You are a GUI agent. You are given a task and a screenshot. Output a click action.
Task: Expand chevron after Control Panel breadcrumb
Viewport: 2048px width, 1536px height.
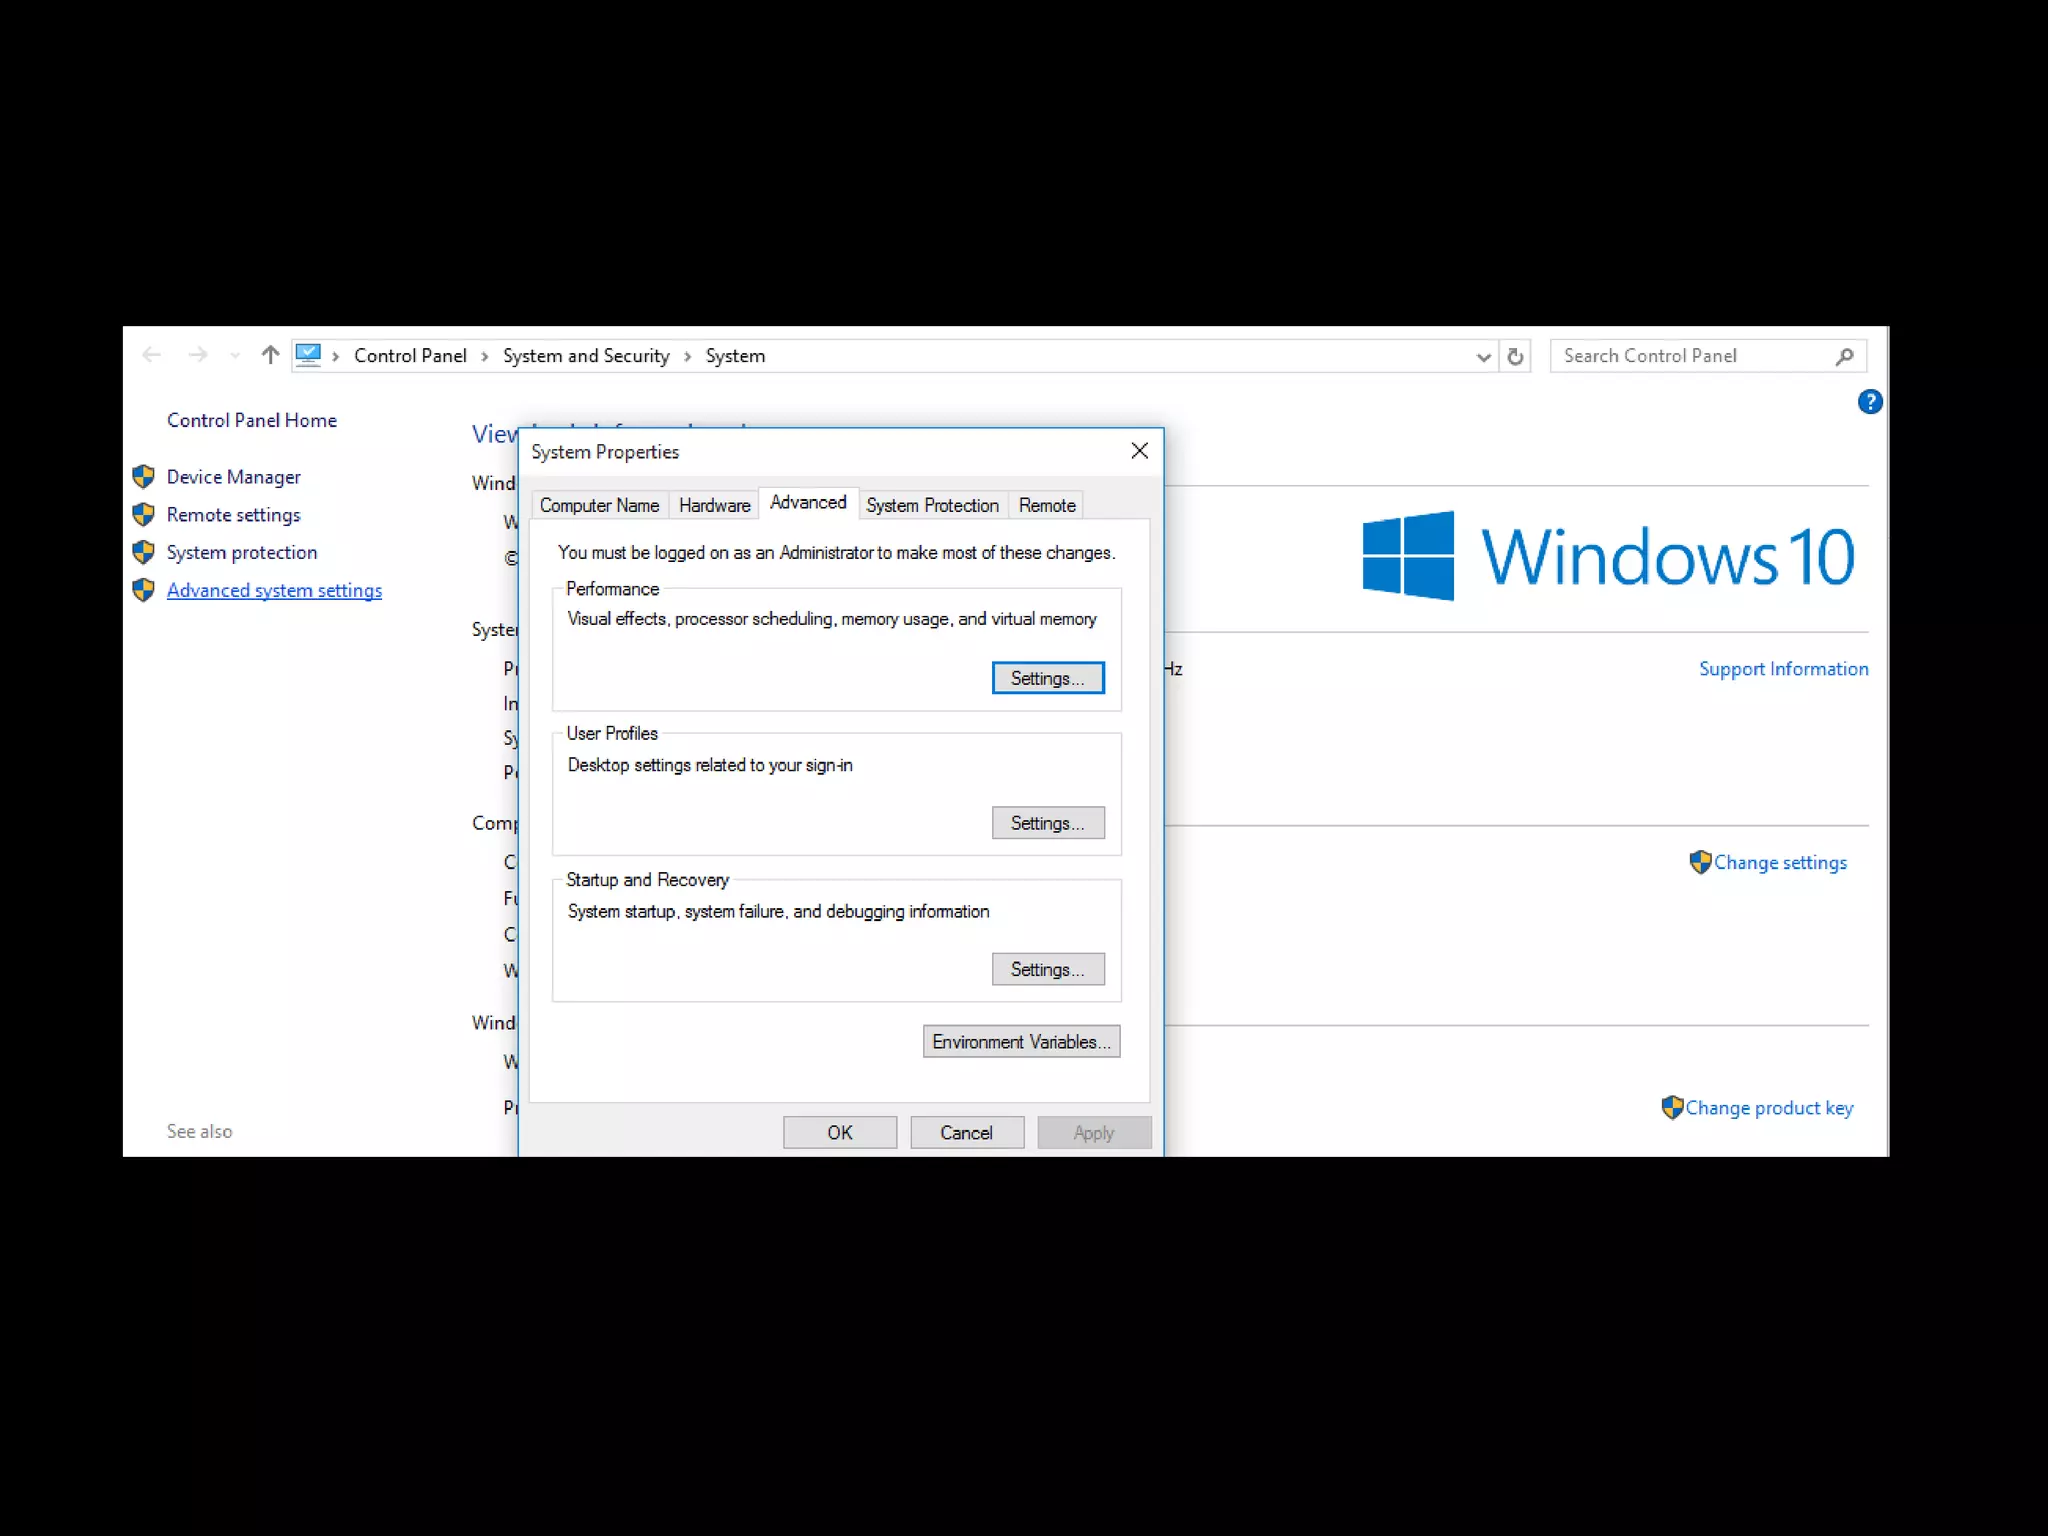(x=485, y=357)
